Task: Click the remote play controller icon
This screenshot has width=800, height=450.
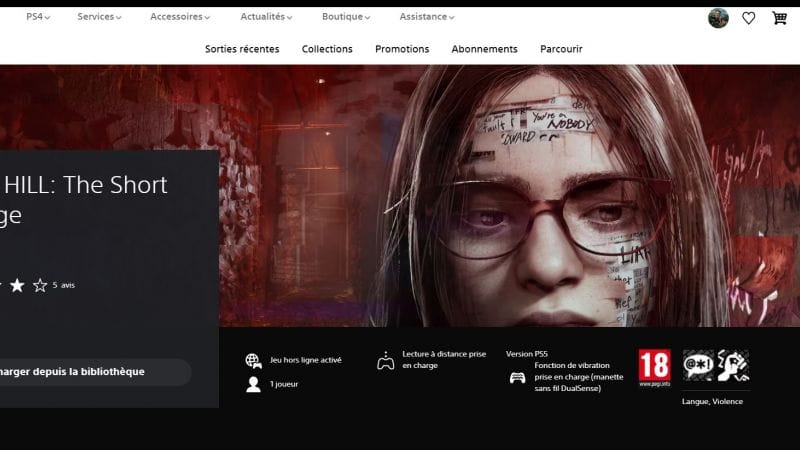Action: (x=386, y=361)
